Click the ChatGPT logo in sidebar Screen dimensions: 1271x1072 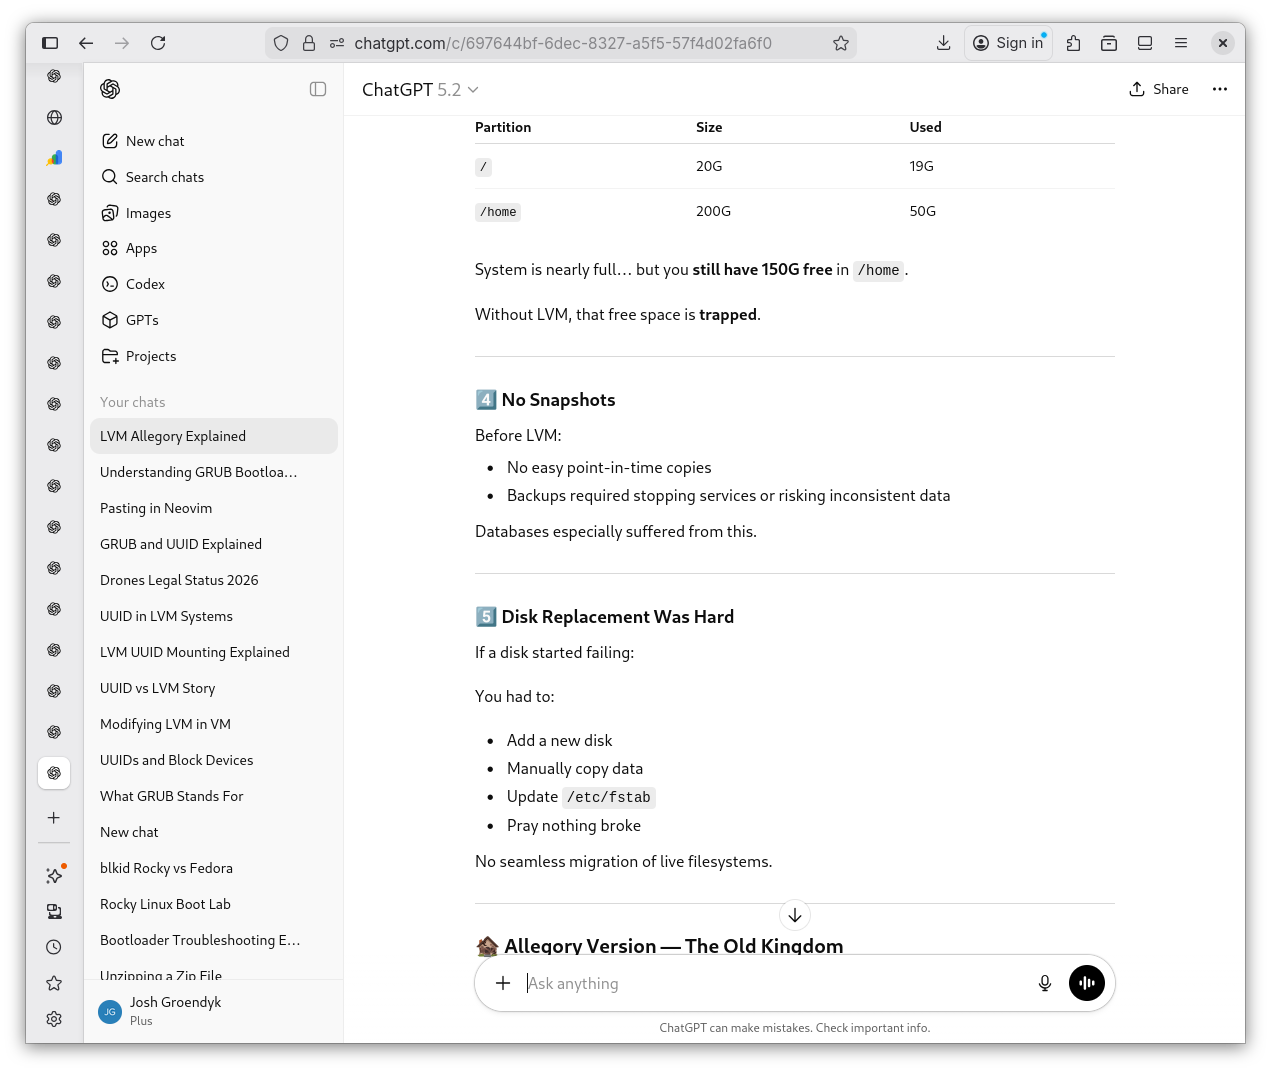tap(110, 89)
